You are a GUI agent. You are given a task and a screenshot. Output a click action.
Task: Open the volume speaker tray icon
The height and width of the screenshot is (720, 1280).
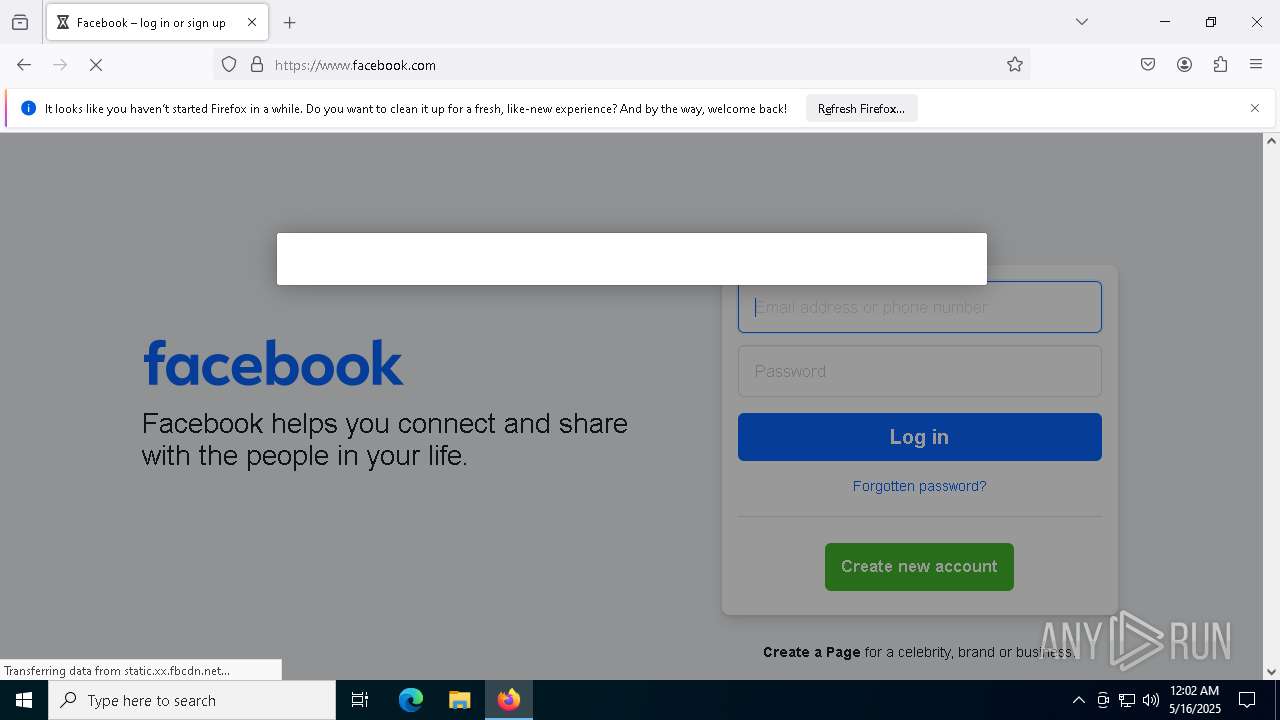click(x=1151, y=700)
